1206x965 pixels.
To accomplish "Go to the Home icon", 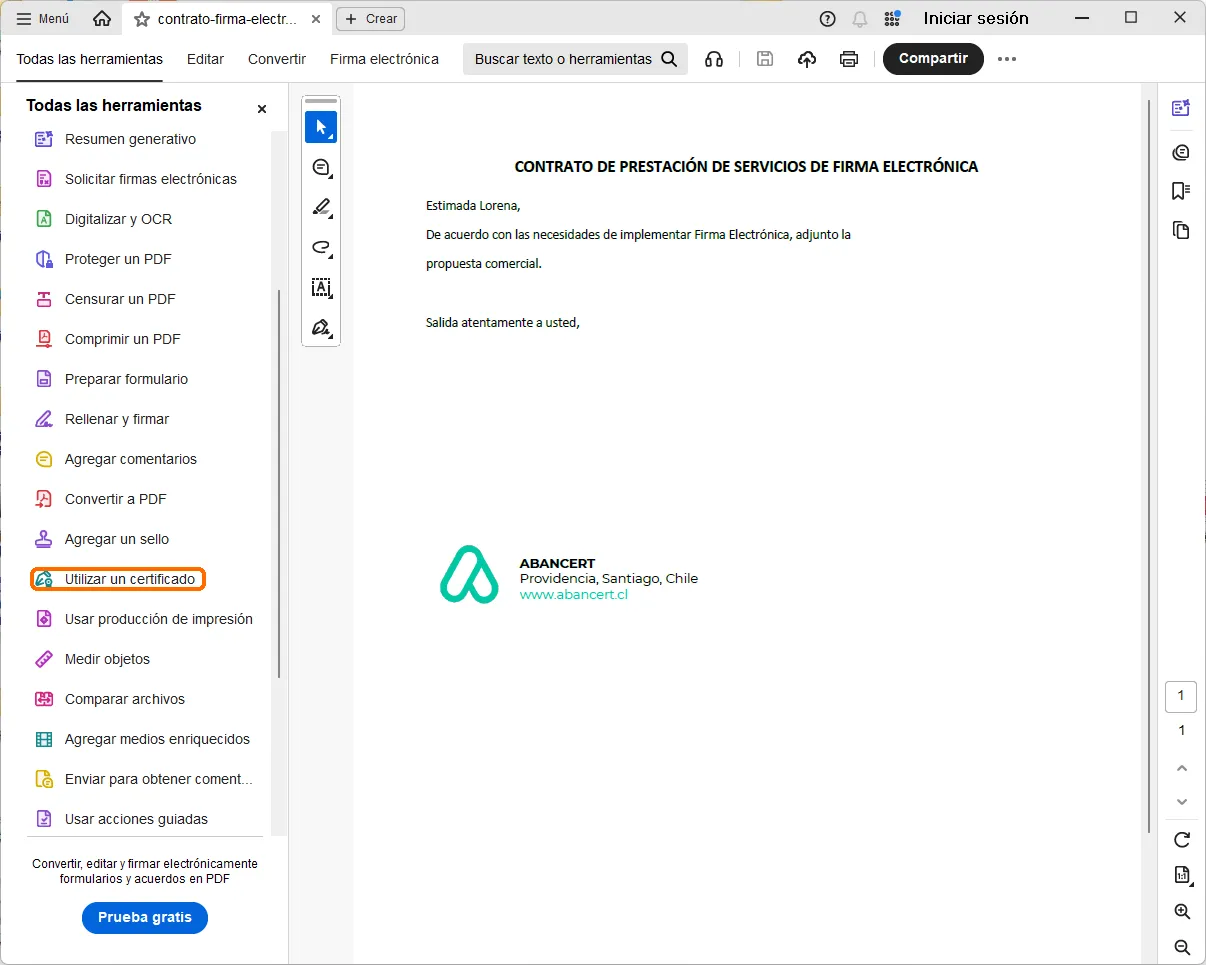I will tap(102, 18).
